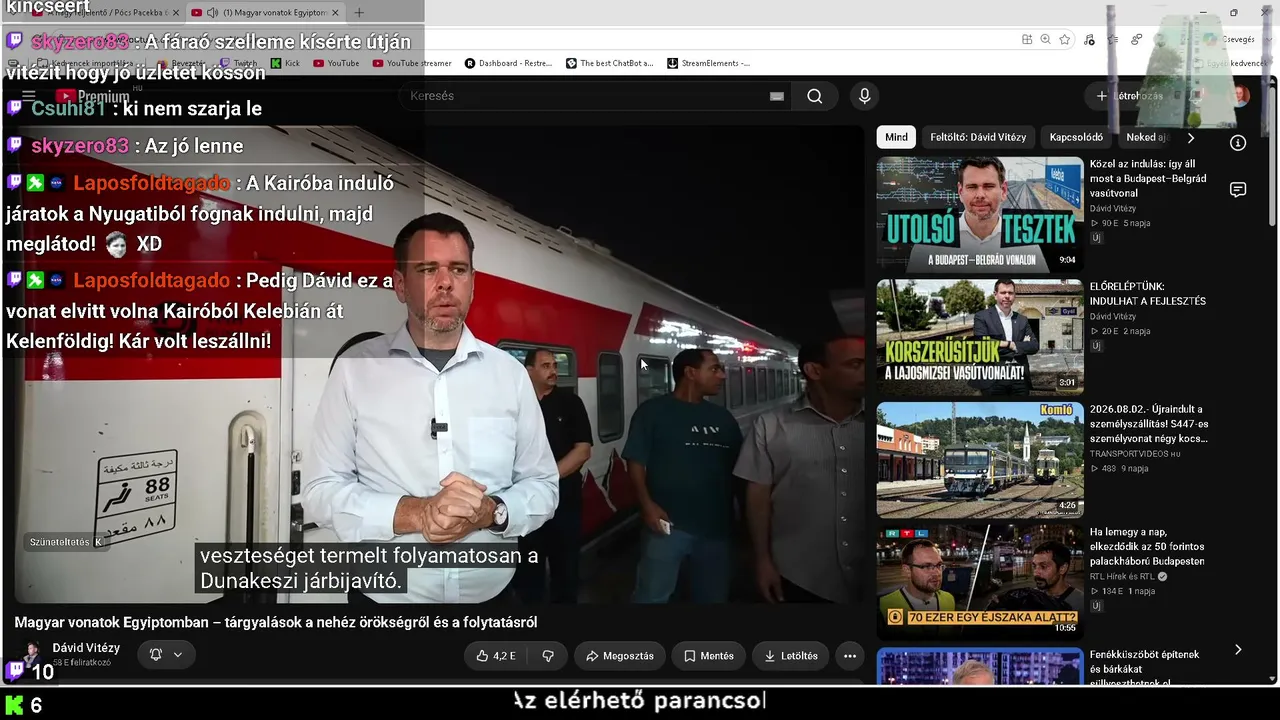Click the video title Magyar vonatok Egyiptomban
Screen dimensions: 1280x720
(x=276, y=622)
